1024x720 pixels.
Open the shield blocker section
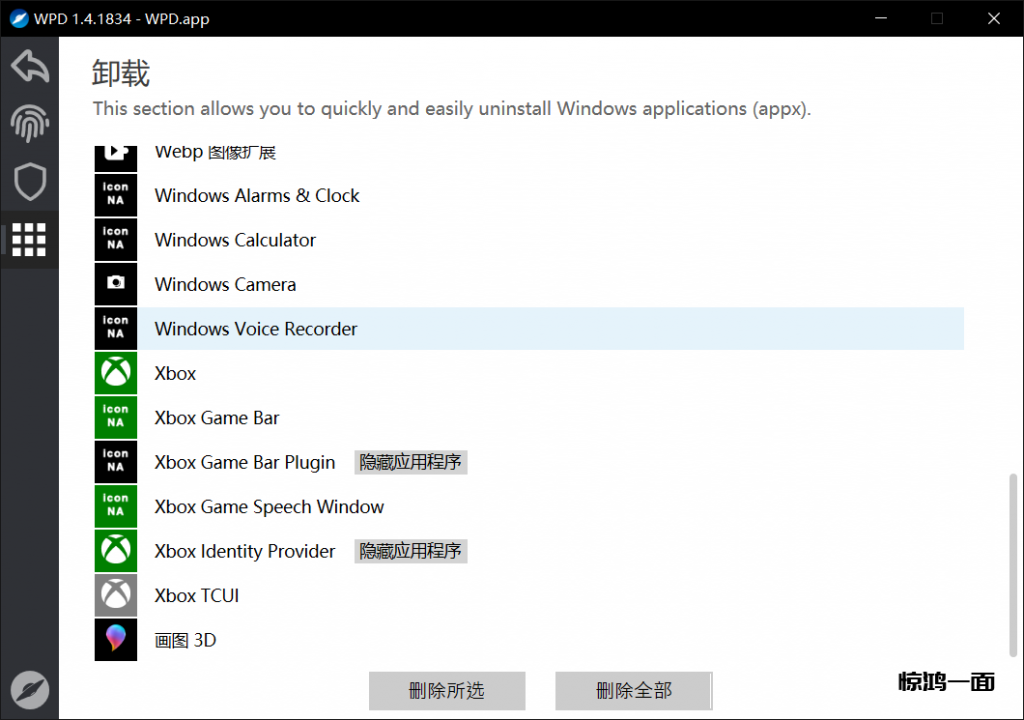pyautogui.click(x=29, y=182)
